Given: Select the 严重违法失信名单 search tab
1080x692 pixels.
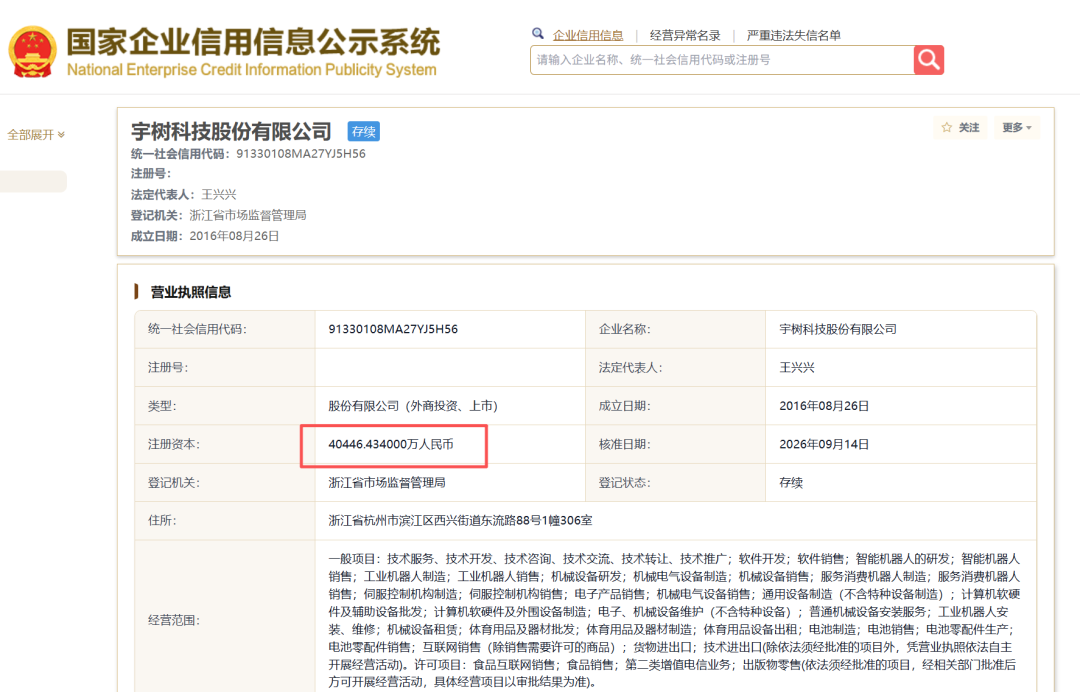Looking at the screenshot, I should (x=793, y=35).
